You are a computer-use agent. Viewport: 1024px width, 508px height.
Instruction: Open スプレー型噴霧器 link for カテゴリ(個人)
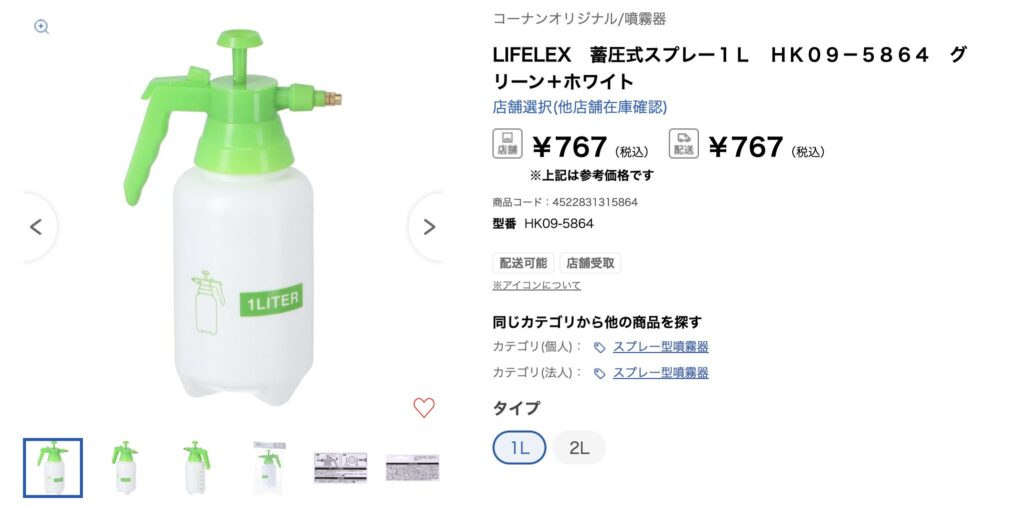pyautogui.click(x=660, y=347)
